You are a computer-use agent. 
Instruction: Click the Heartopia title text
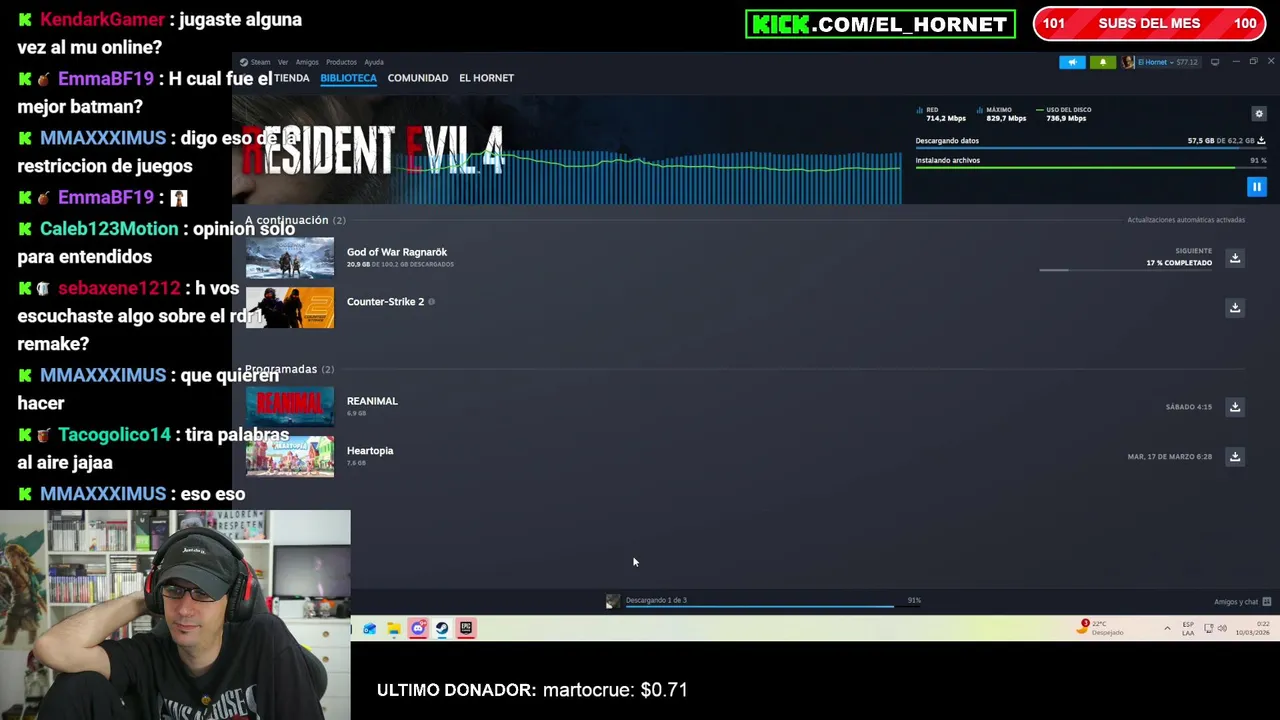coord(370,451)
